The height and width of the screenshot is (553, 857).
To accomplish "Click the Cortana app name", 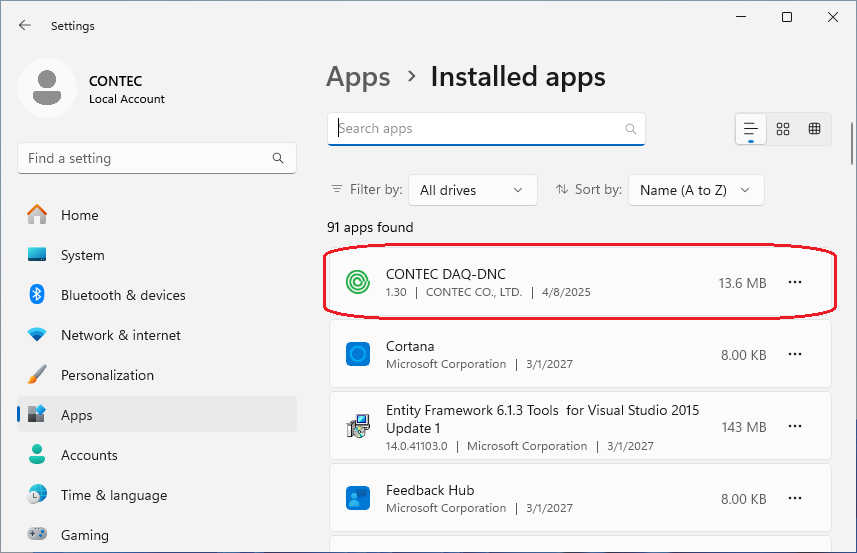I will tap(410, 346).
